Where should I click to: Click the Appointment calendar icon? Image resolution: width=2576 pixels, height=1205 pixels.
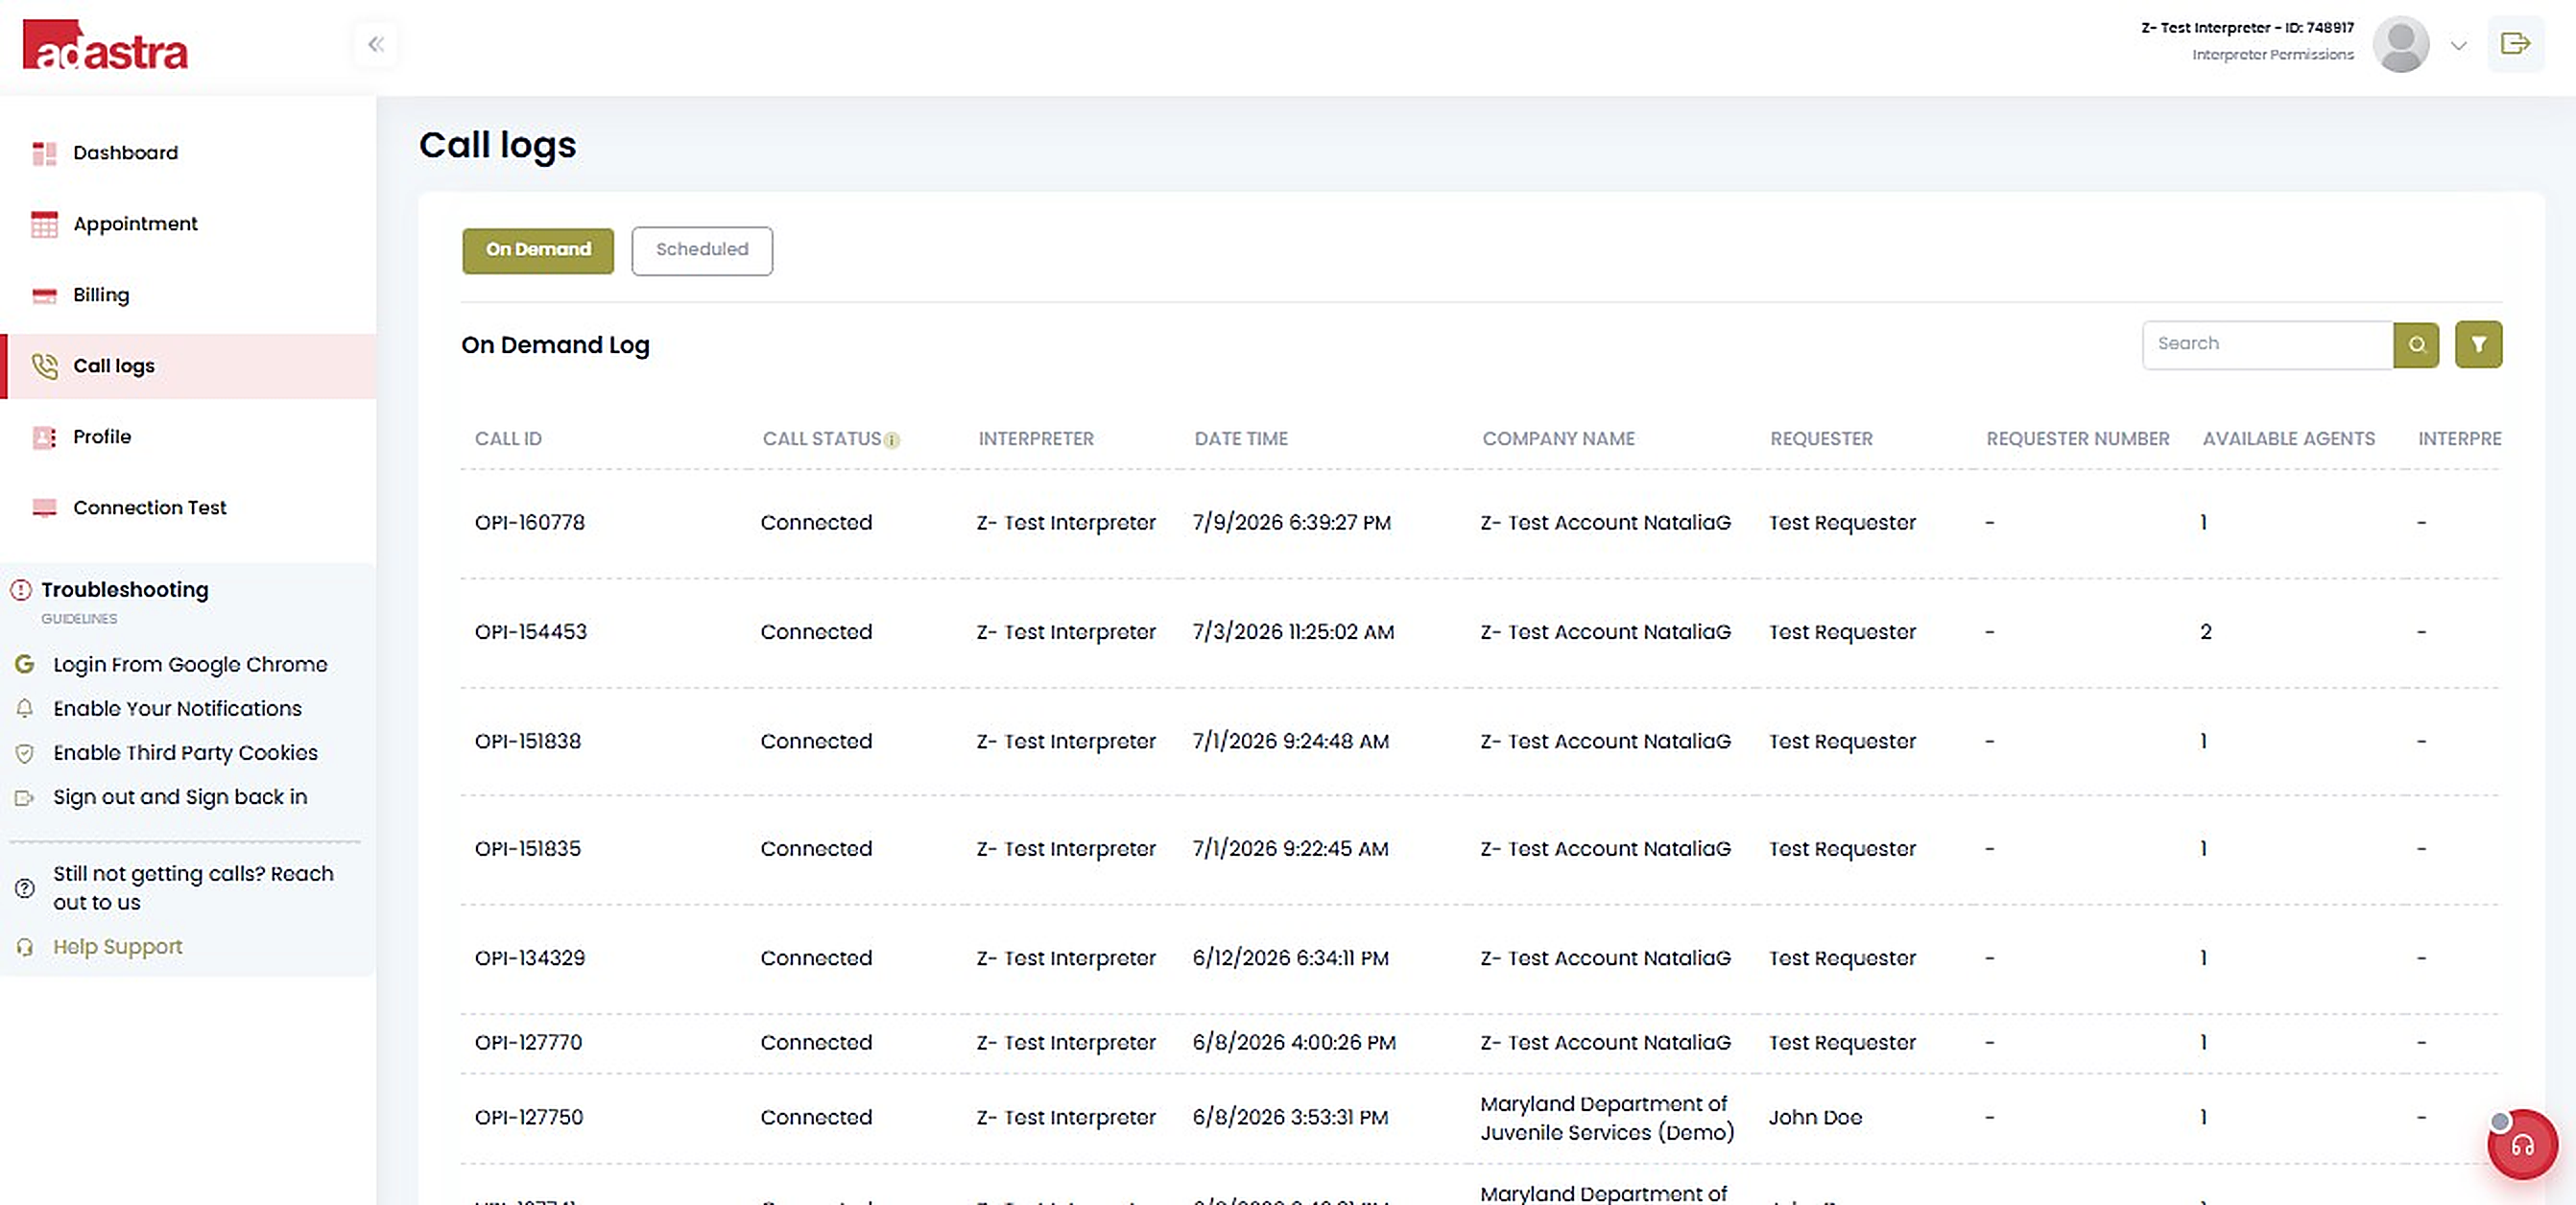tap(44, 224)
